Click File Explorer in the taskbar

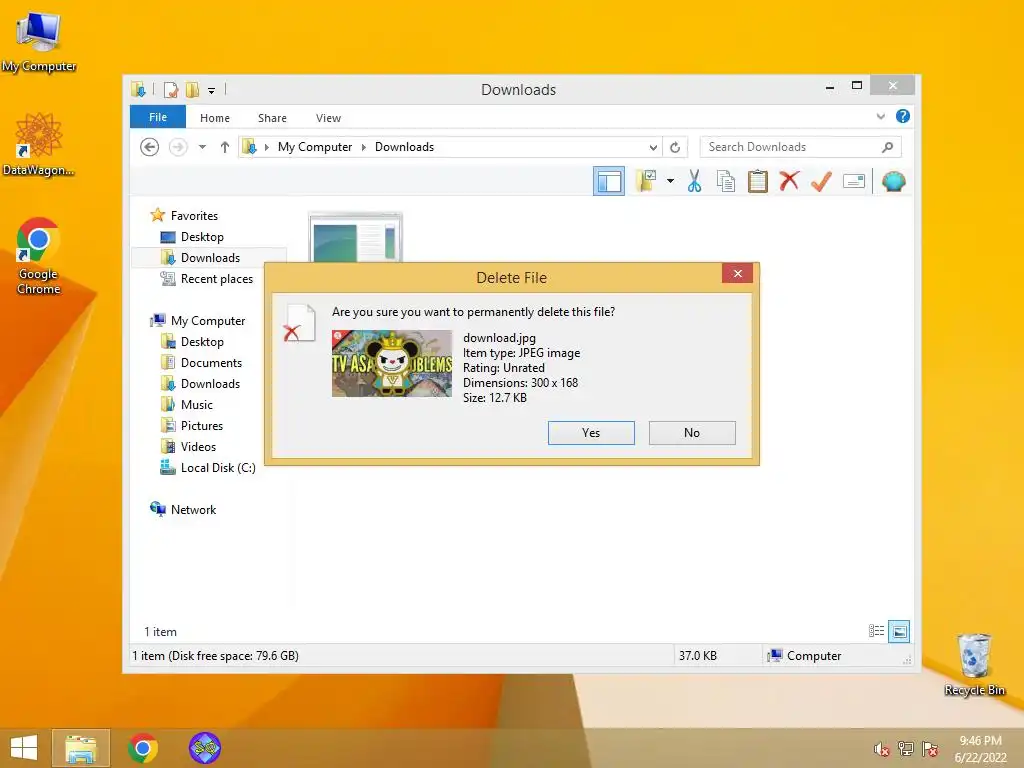point(81,748)
